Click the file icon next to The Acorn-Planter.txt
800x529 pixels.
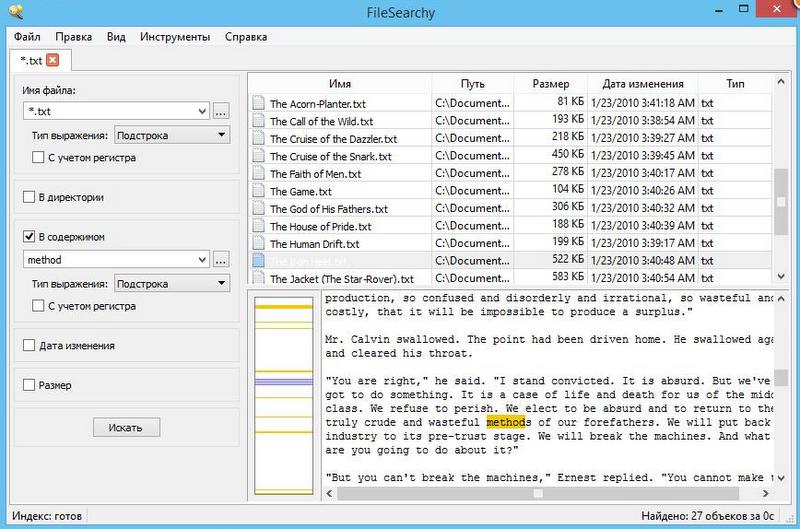click(x=259, y=103)
